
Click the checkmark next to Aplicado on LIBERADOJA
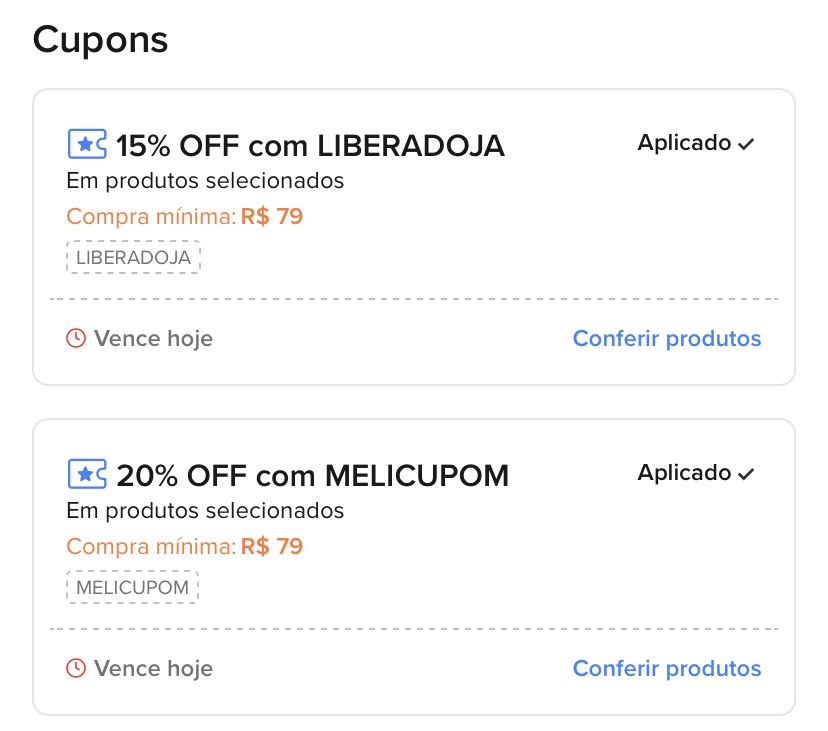(746, 144)
